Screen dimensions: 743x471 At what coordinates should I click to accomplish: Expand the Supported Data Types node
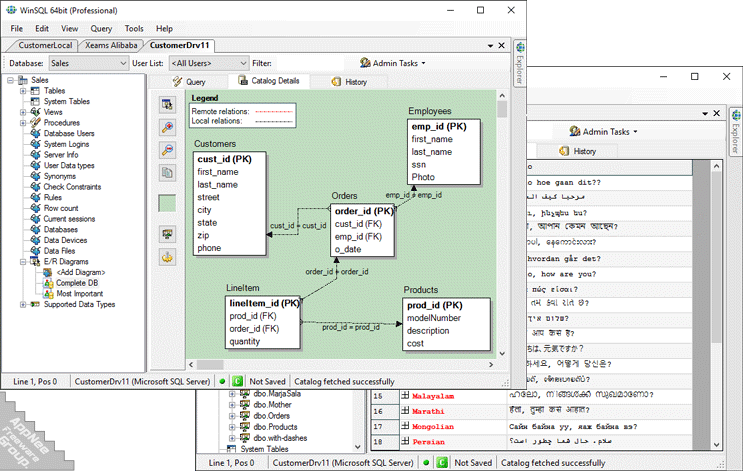tap(23, 305)
